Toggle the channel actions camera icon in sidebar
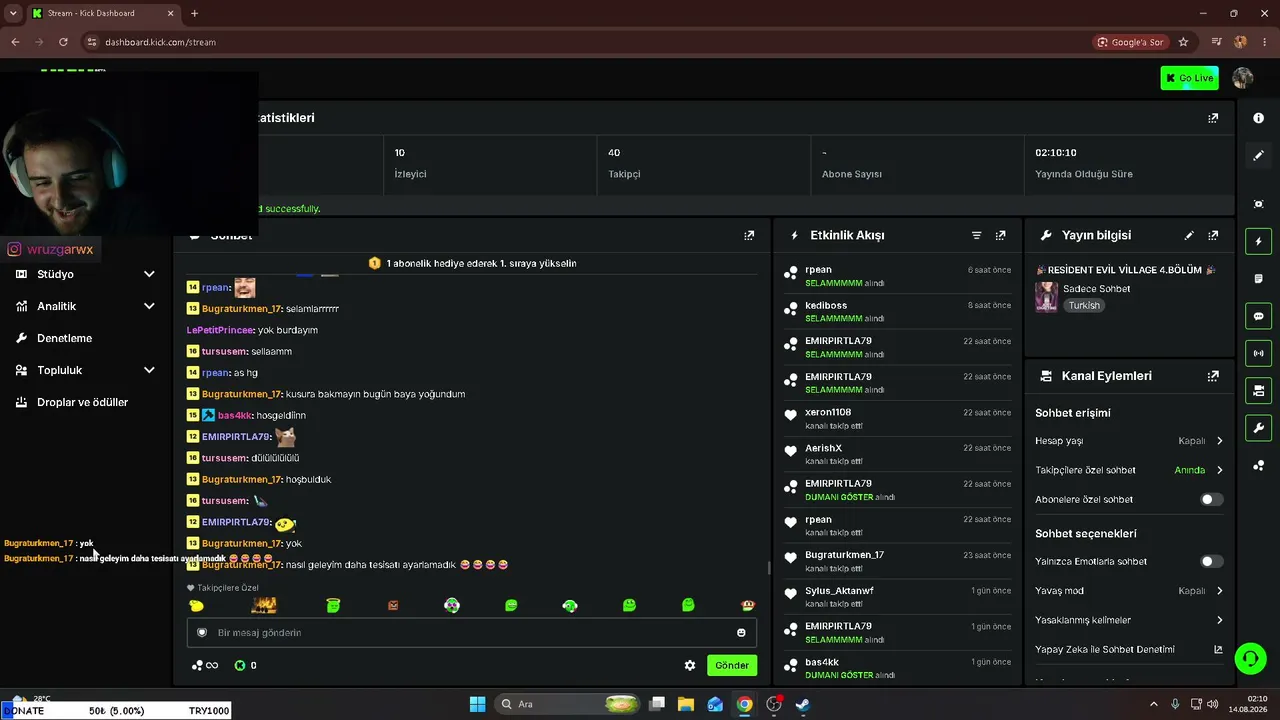The height and width of the screenshot is (720, 1280). pyautogui.click(x=1258, y=390)
